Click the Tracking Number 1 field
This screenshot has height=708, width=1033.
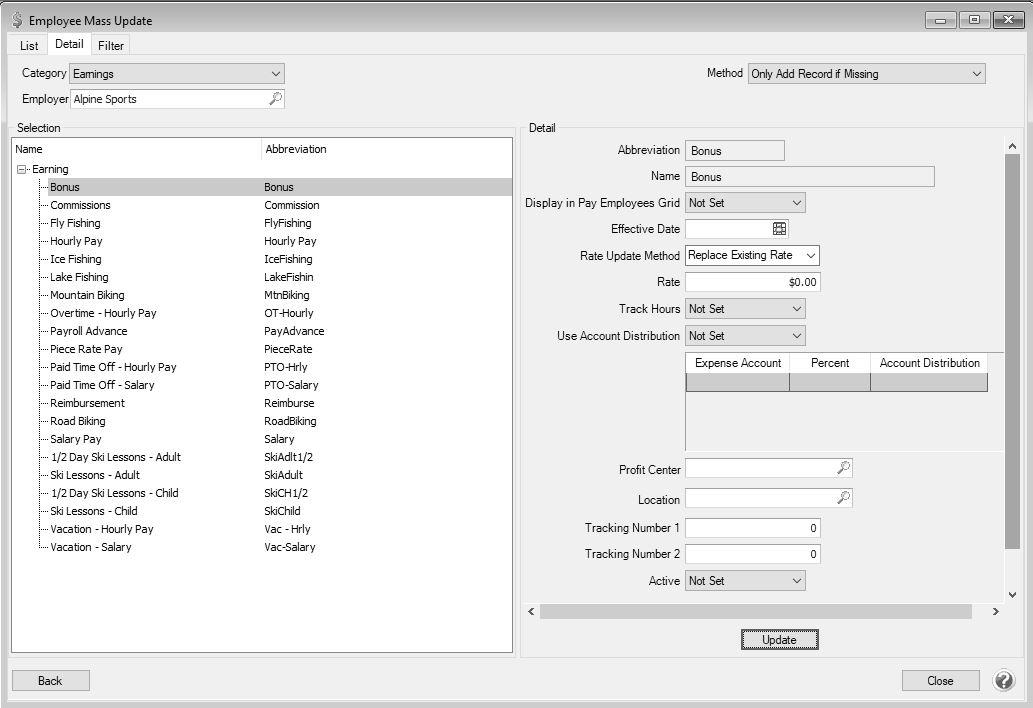tap(752, 528)
